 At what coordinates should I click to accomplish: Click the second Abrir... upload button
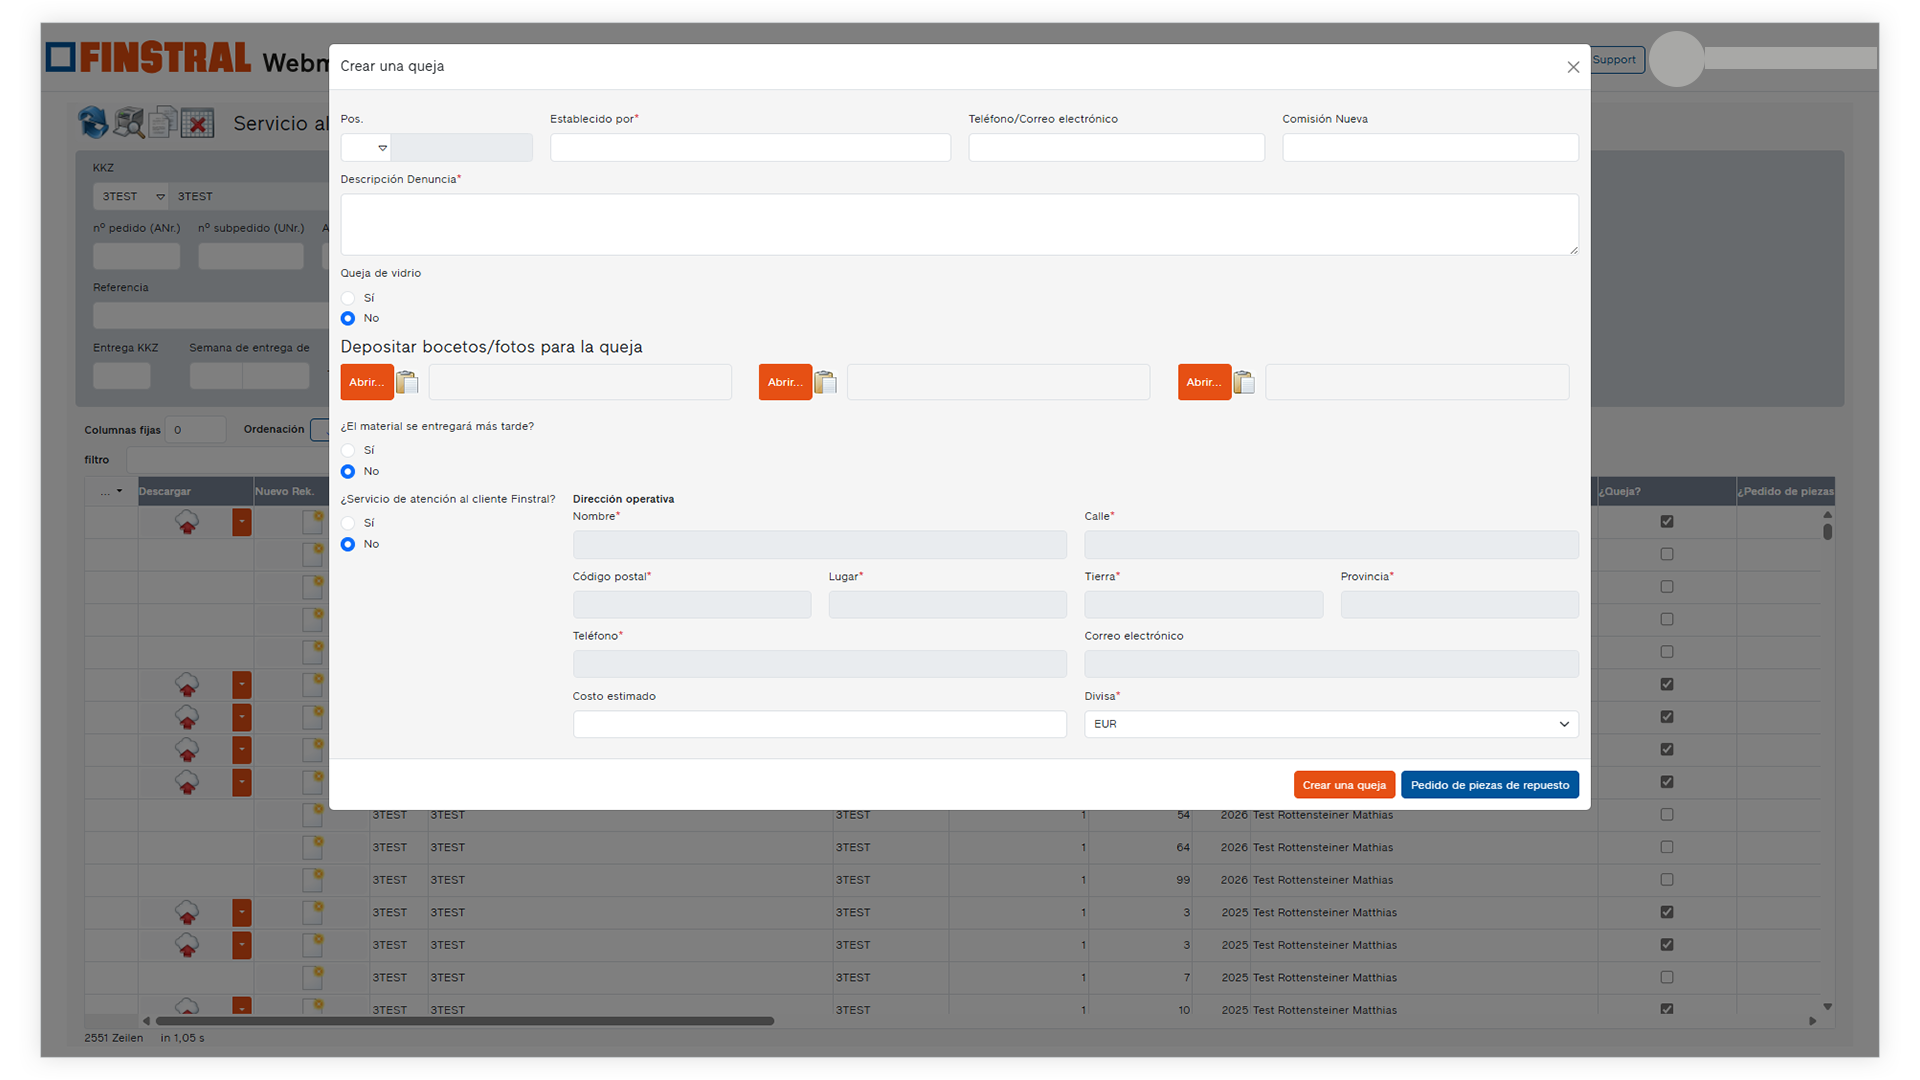click(785, 382)
